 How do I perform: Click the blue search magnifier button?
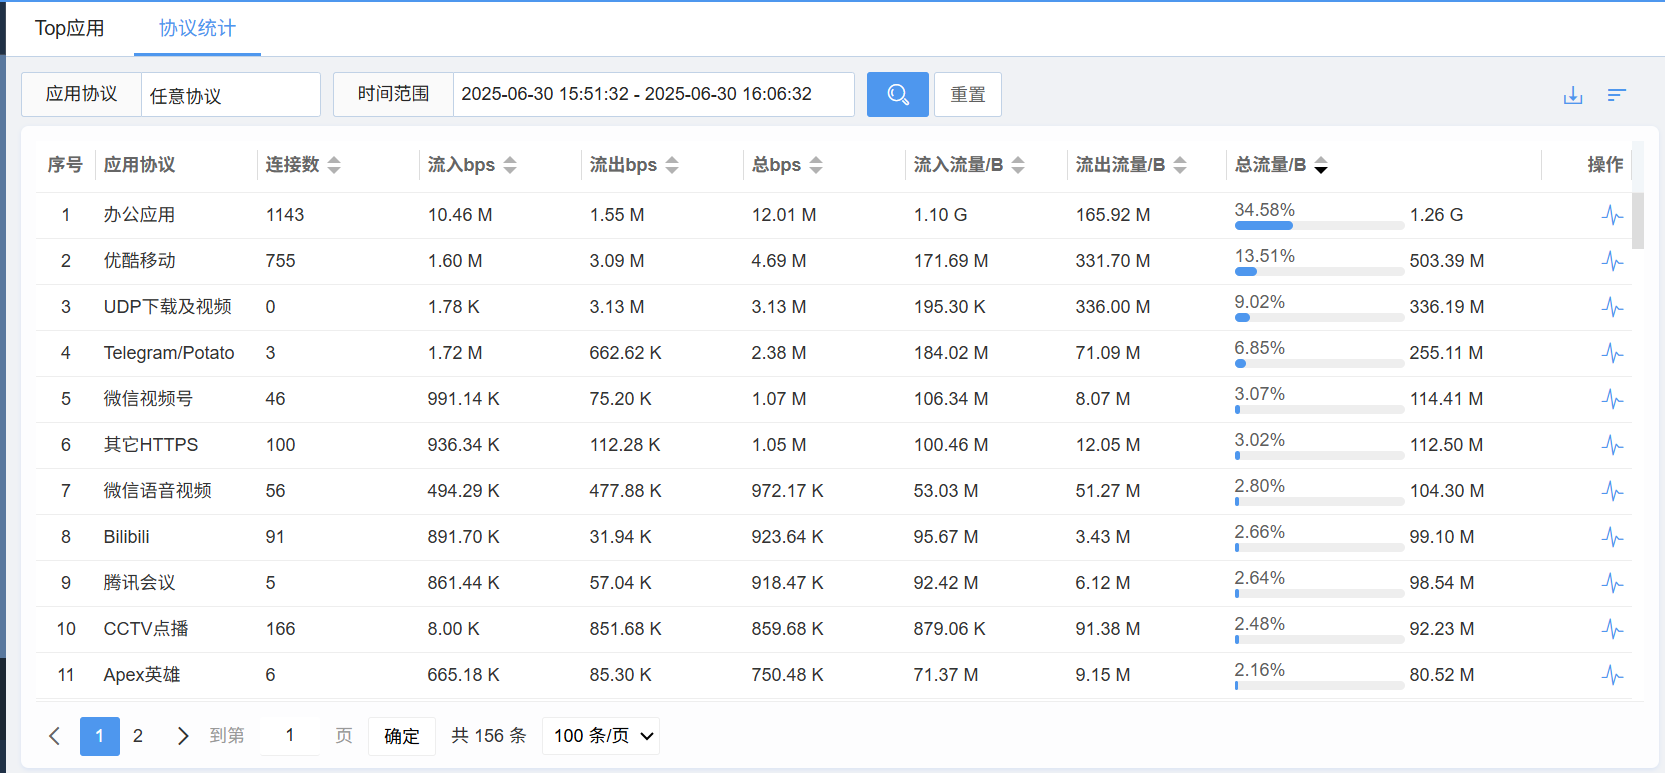point(897,94)
